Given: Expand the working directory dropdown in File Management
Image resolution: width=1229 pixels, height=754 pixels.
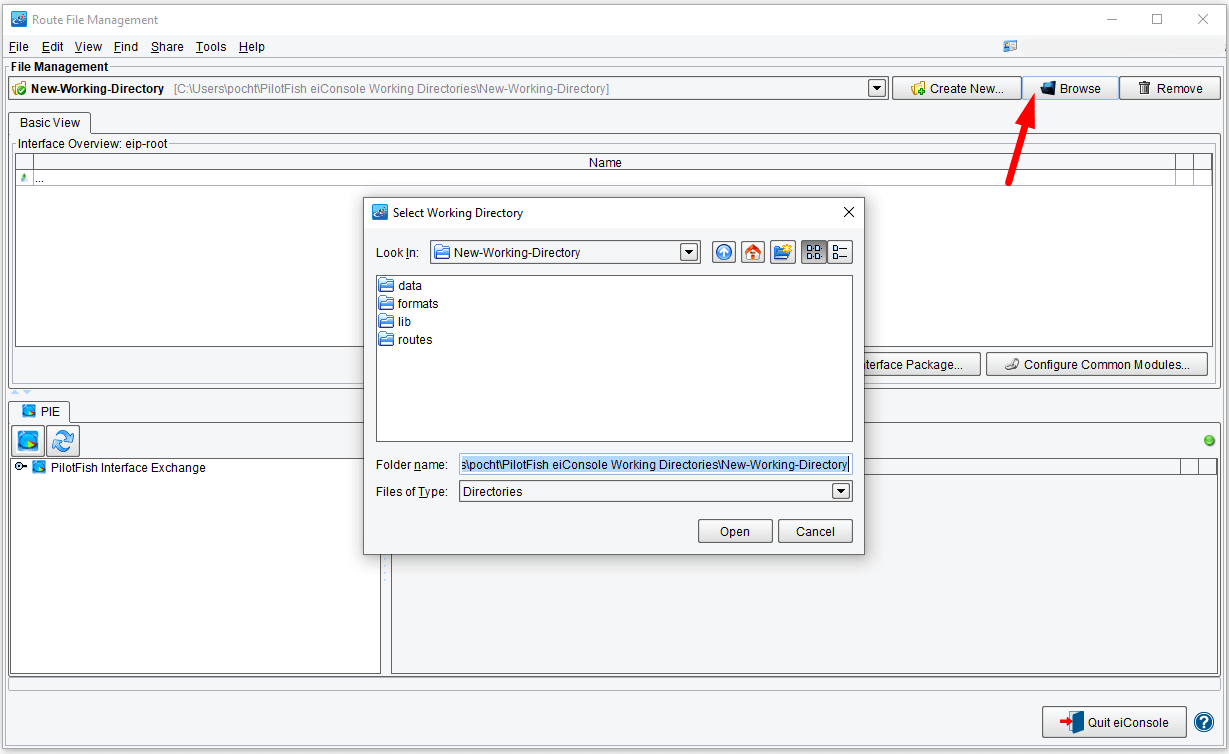Looking at the screenshot, I should (x=877, y=88).
